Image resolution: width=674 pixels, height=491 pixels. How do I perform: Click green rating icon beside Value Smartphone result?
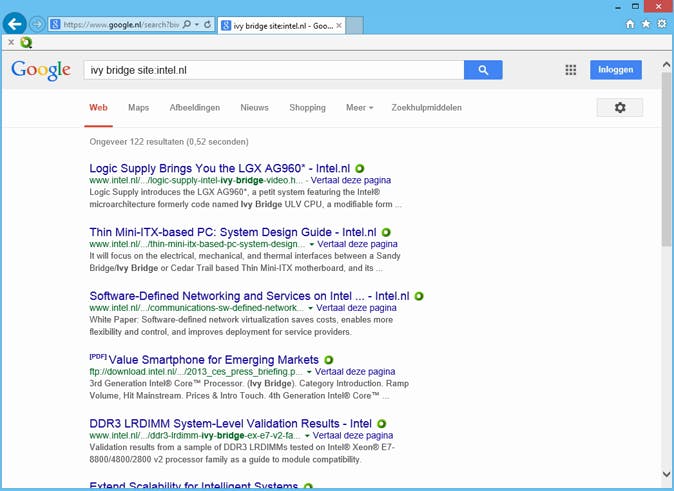328,360
